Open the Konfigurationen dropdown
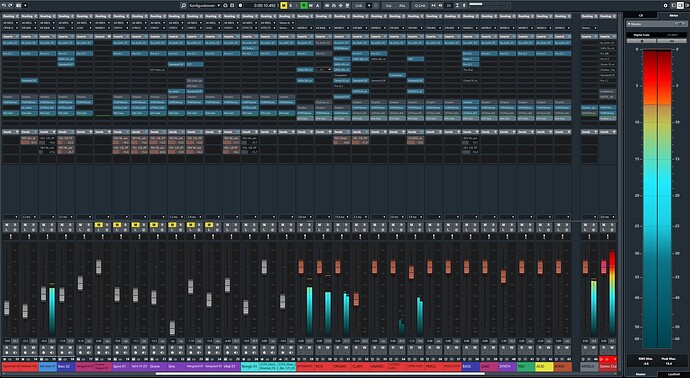The height and width of the screenshot is (378, 690). [x=204, y=5]
